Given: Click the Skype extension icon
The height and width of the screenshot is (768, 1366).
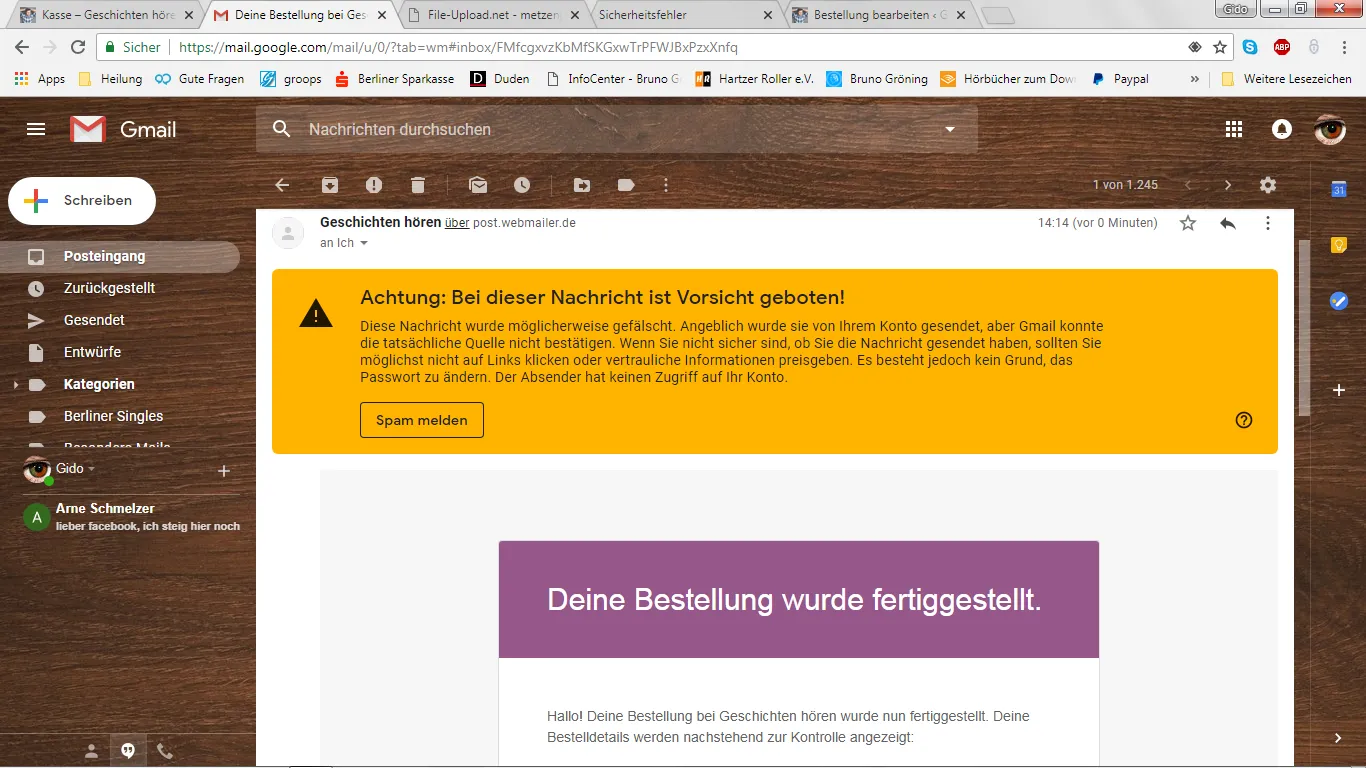Looking at the screenshot, I should point(1250,47).
